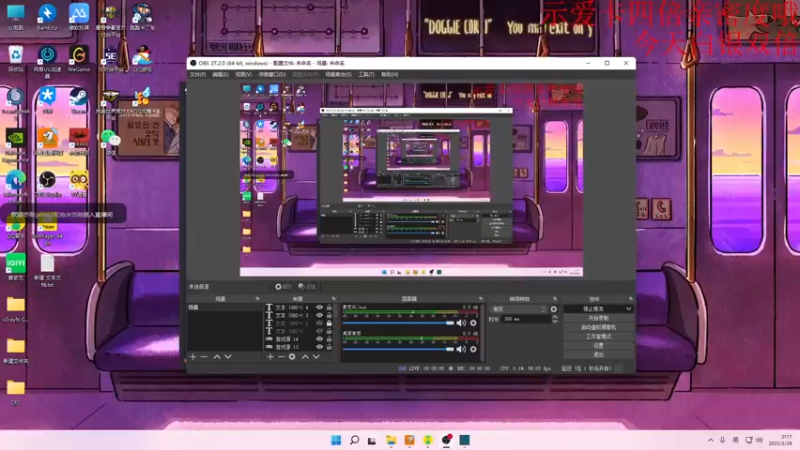
Task: Move the selected source up
Action: (305, 357)
